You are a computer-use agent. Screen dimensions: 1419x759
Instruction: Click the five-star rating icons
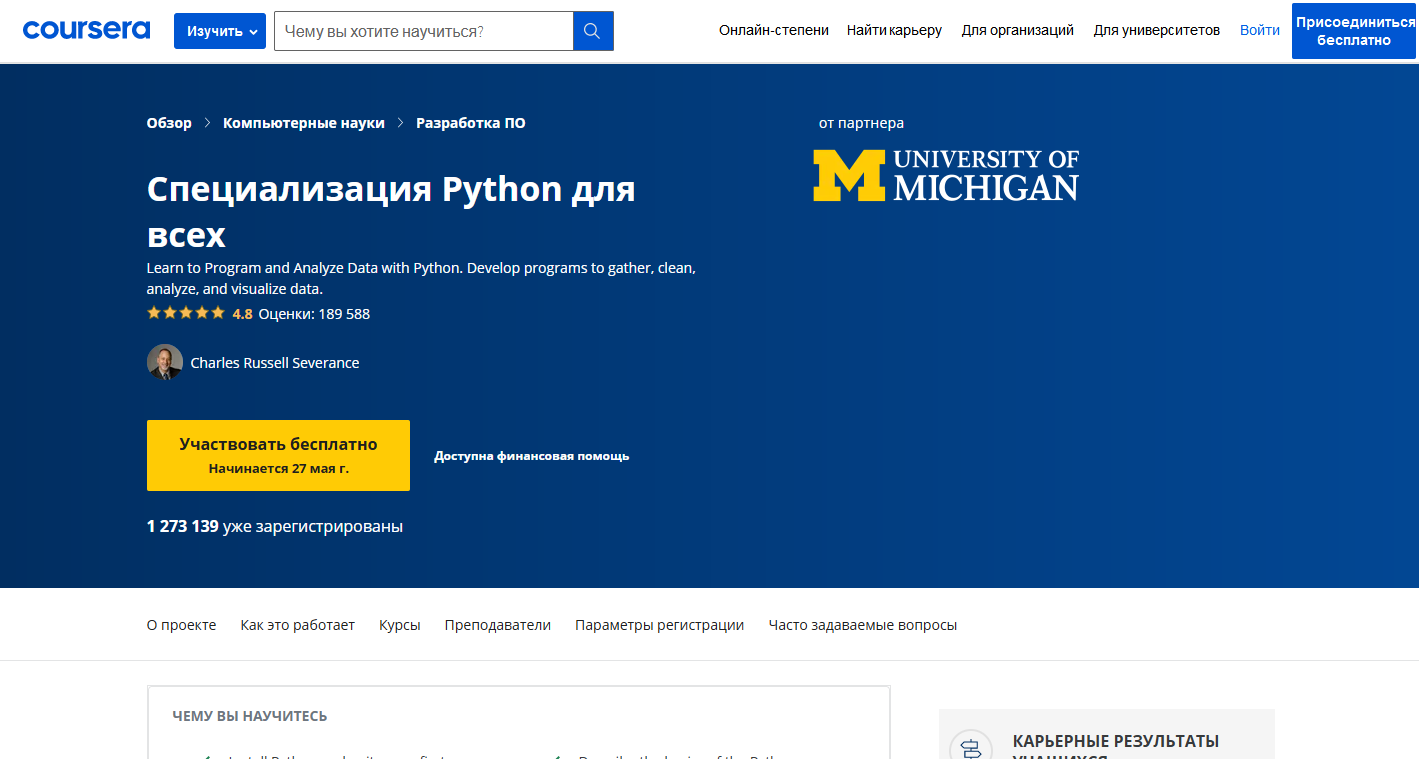186,313
